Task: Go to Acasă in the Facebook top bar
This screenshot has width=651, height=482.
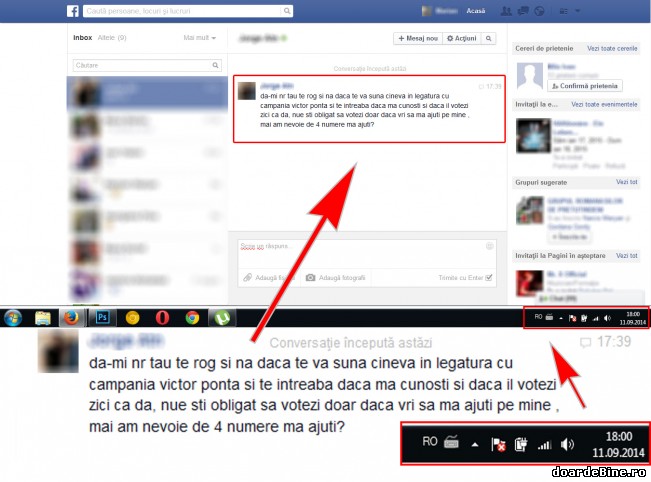Action: coord(475,11)
